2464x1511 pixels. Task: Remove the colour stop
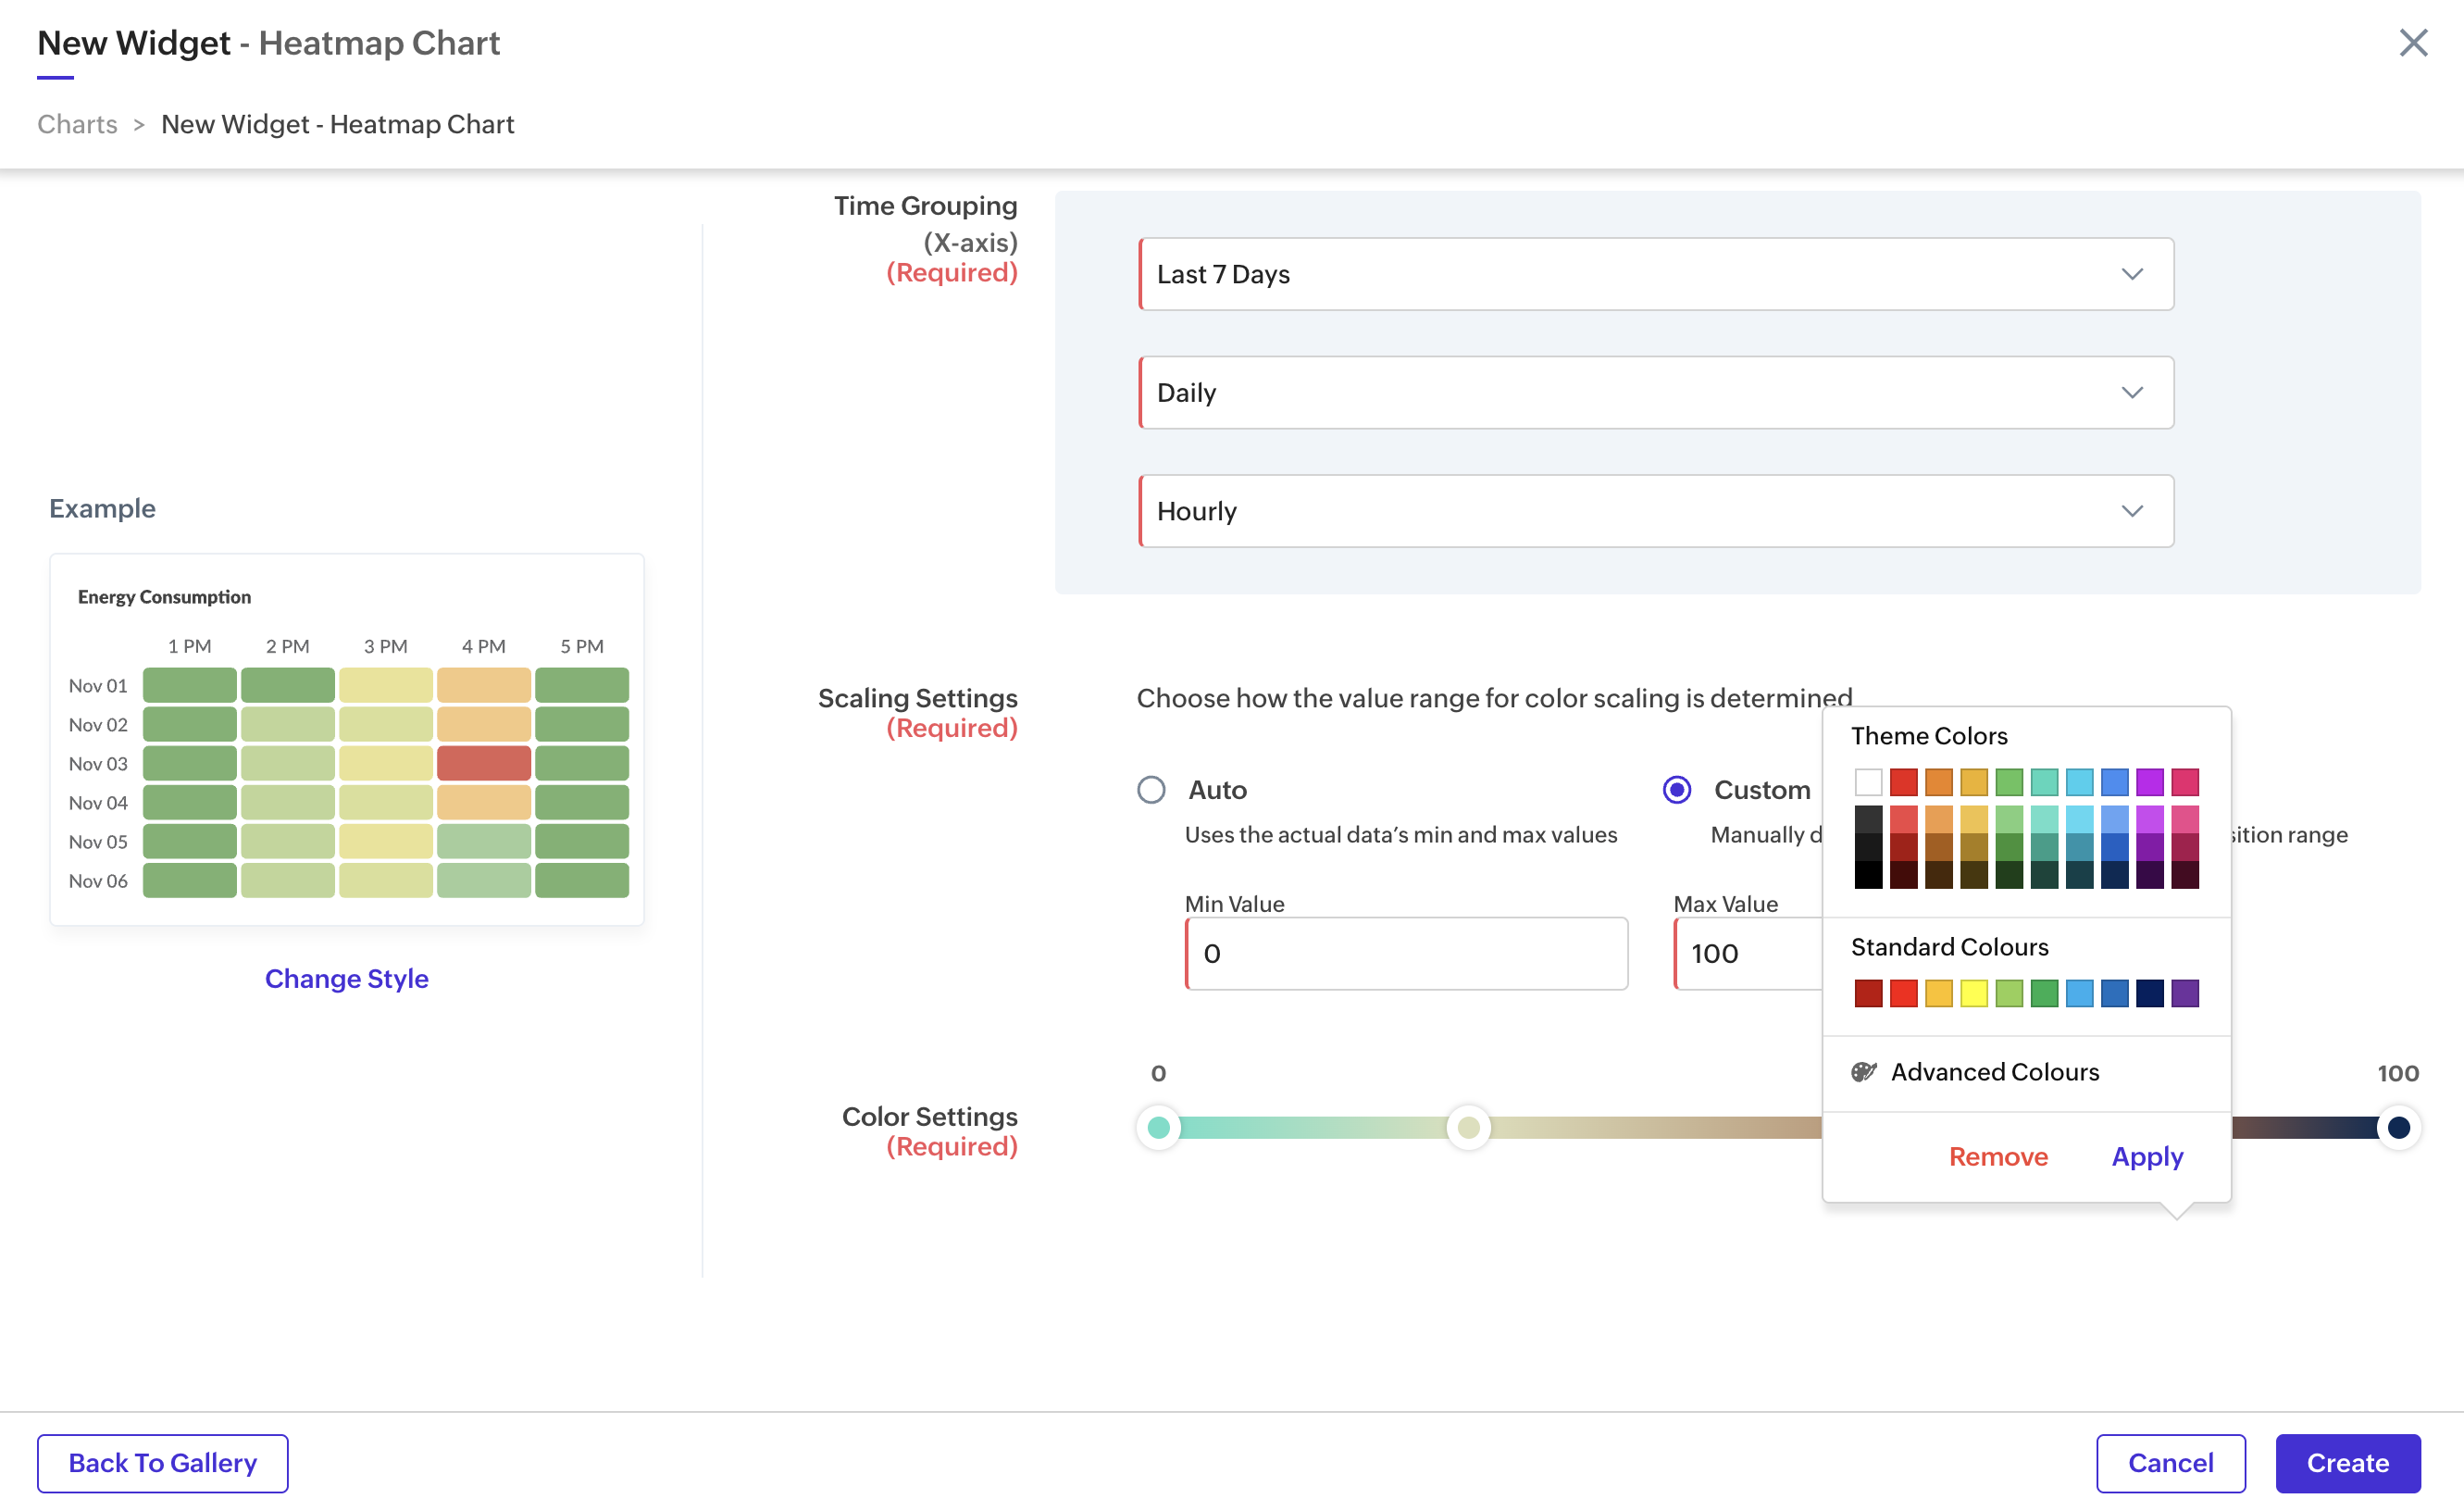tap(1998, 1157)
